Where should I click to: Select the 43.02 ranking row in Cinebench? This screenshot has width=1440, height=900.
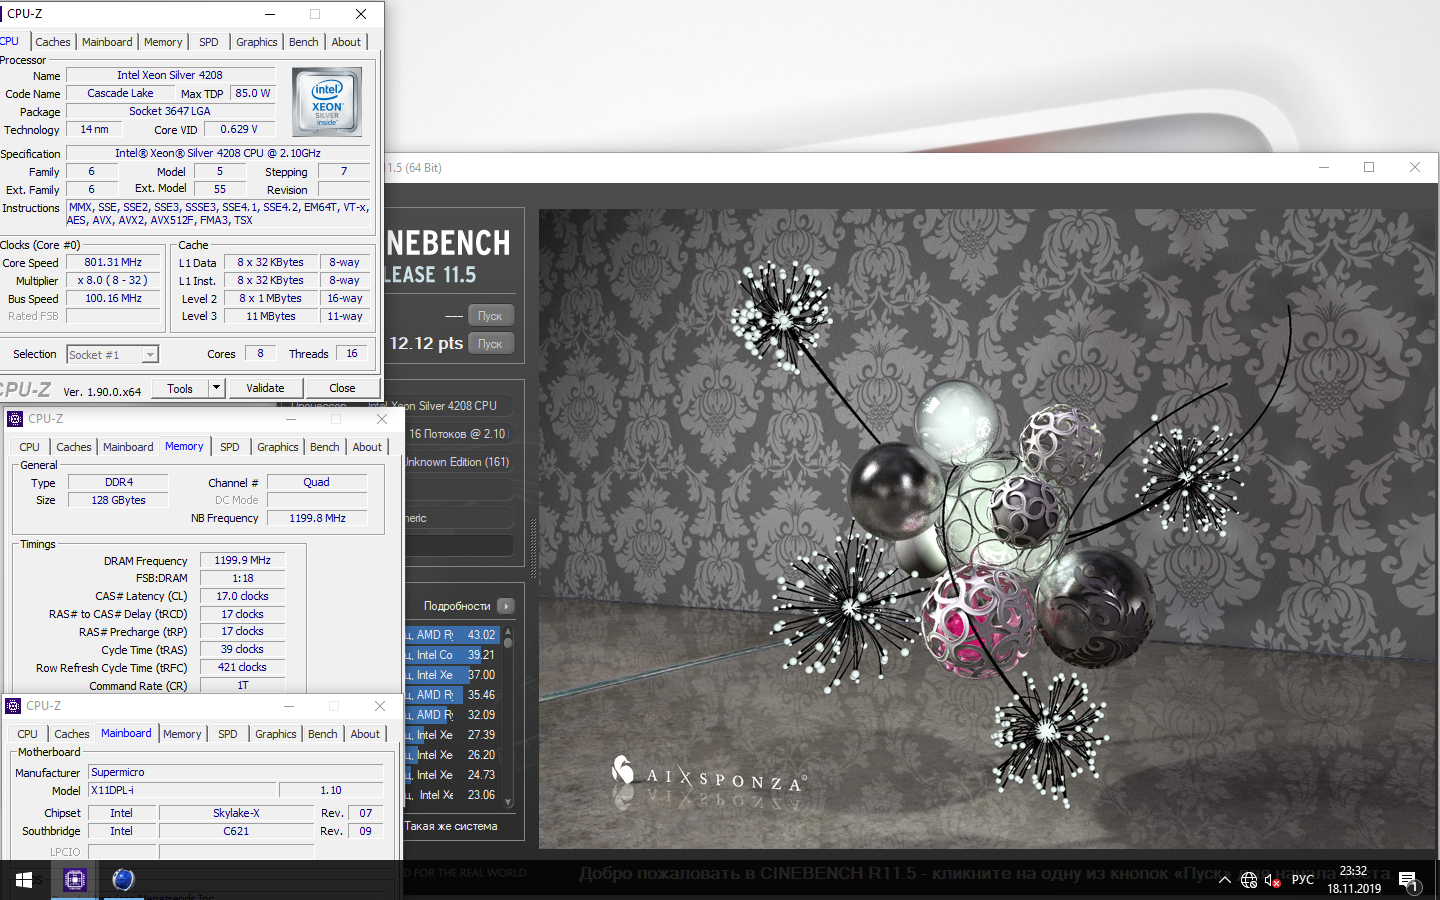[452, 635]
